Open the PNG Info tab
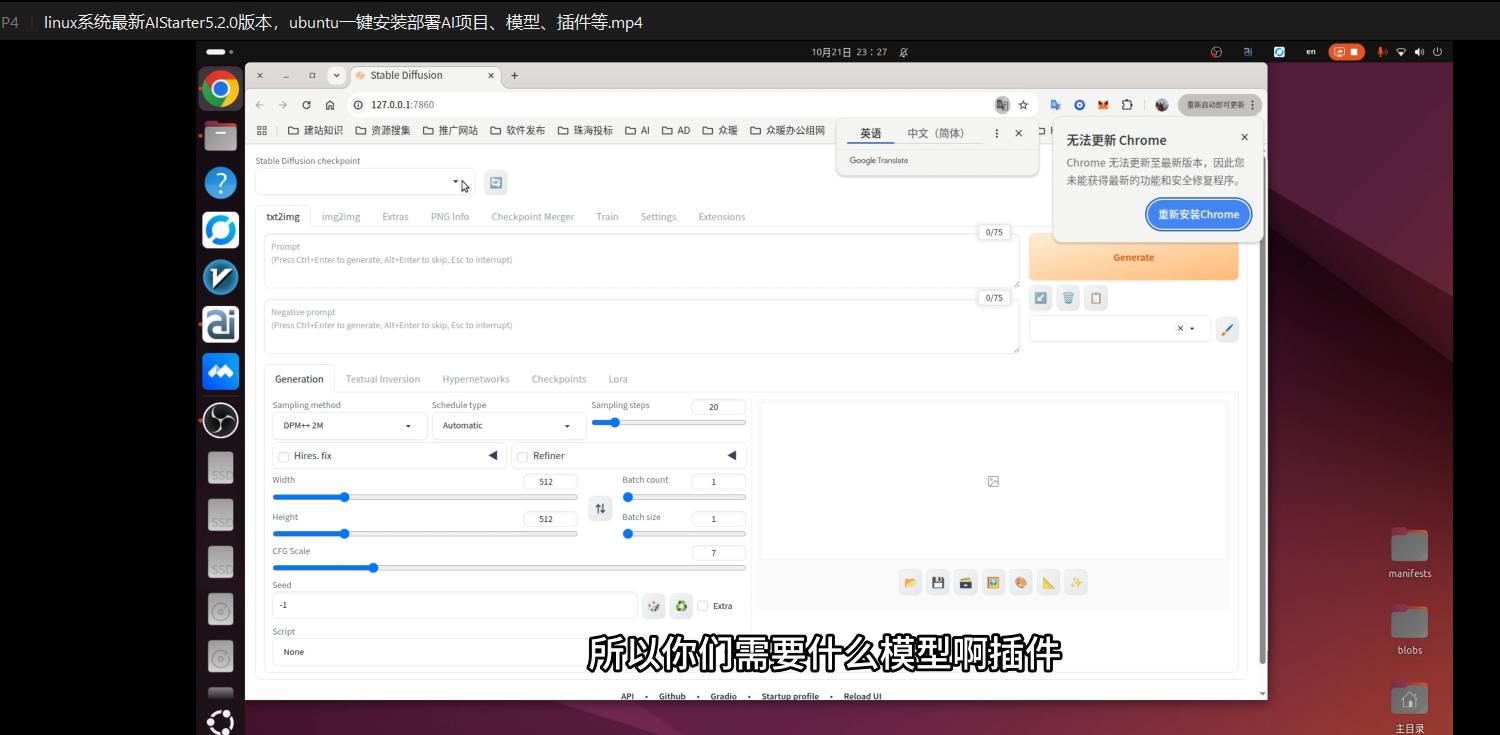Viewport: 1500px width, 735px height. pyautogui.click(x=450, y=217)
